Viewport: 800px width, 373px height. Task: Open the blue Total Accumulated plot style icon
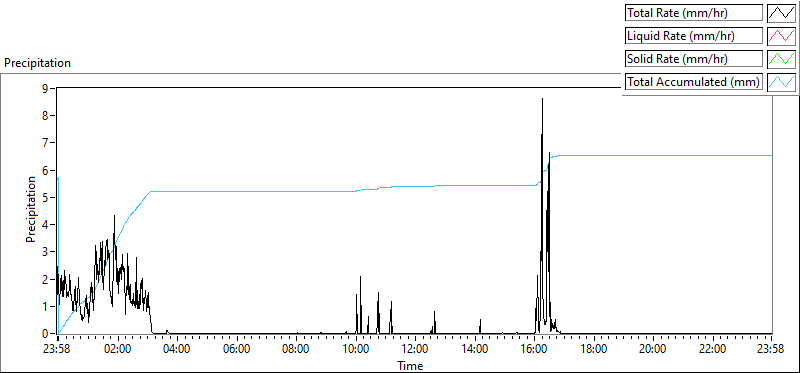782,82
